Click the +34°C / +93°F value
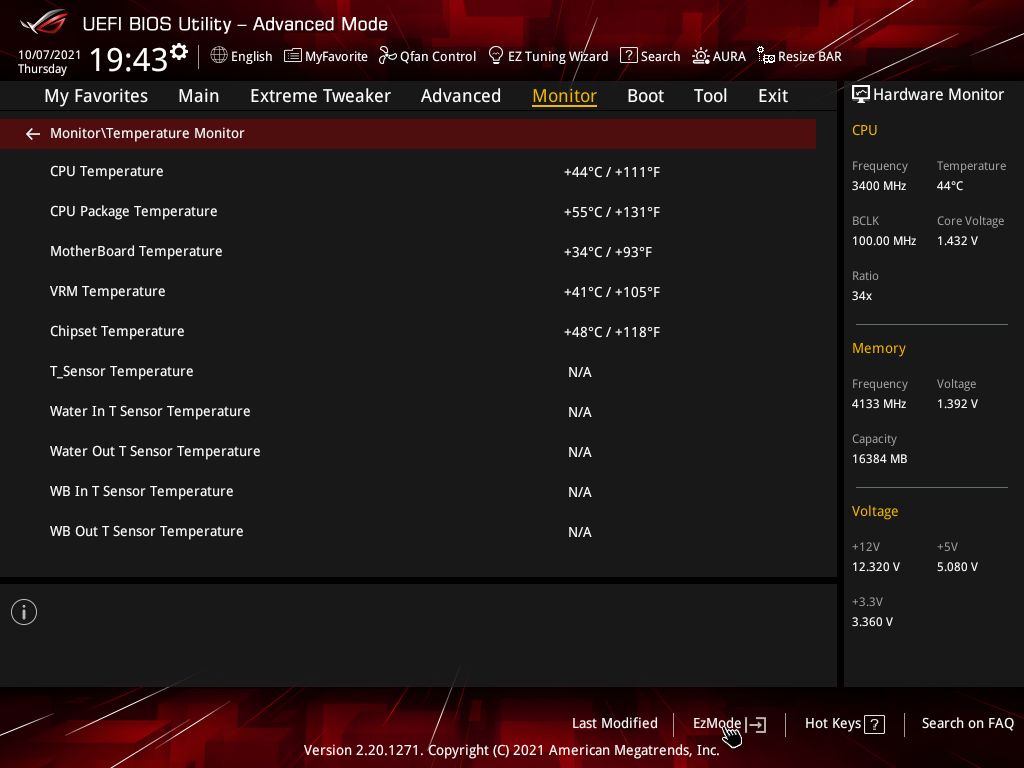 point(608,252)
